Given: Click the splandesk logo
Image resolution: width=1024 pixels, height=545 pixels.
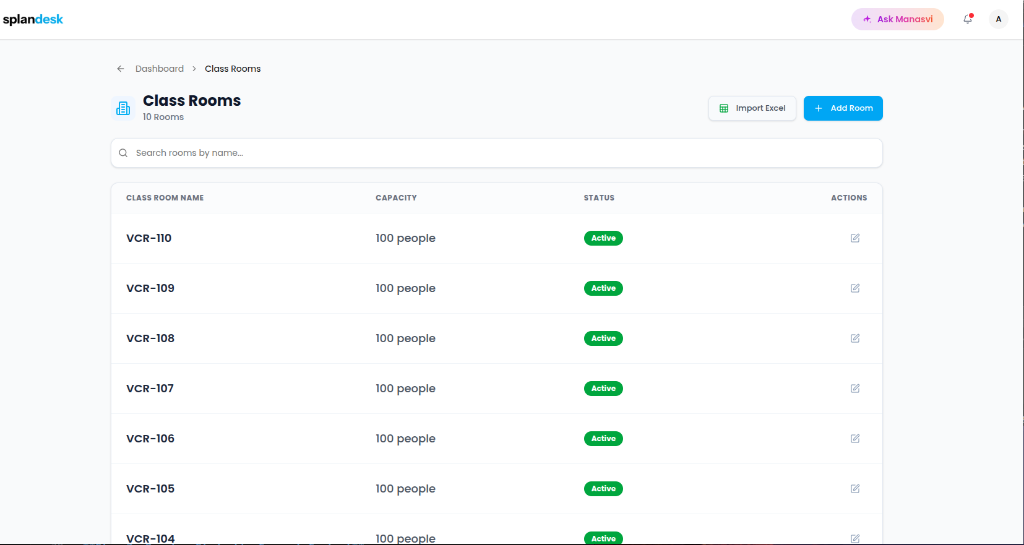Looking at the screenshot, I should tap(33, 20).
